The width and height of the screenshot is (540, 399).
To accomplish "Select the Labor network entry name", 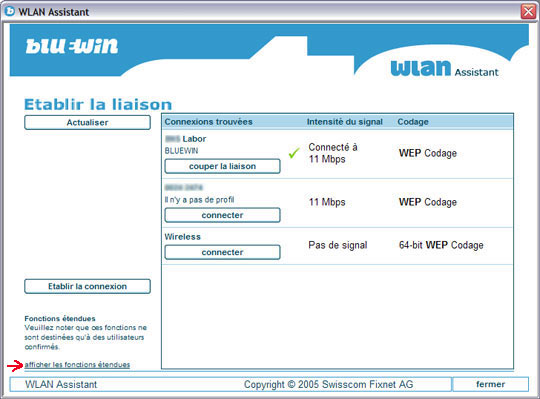I will [186, 139].
